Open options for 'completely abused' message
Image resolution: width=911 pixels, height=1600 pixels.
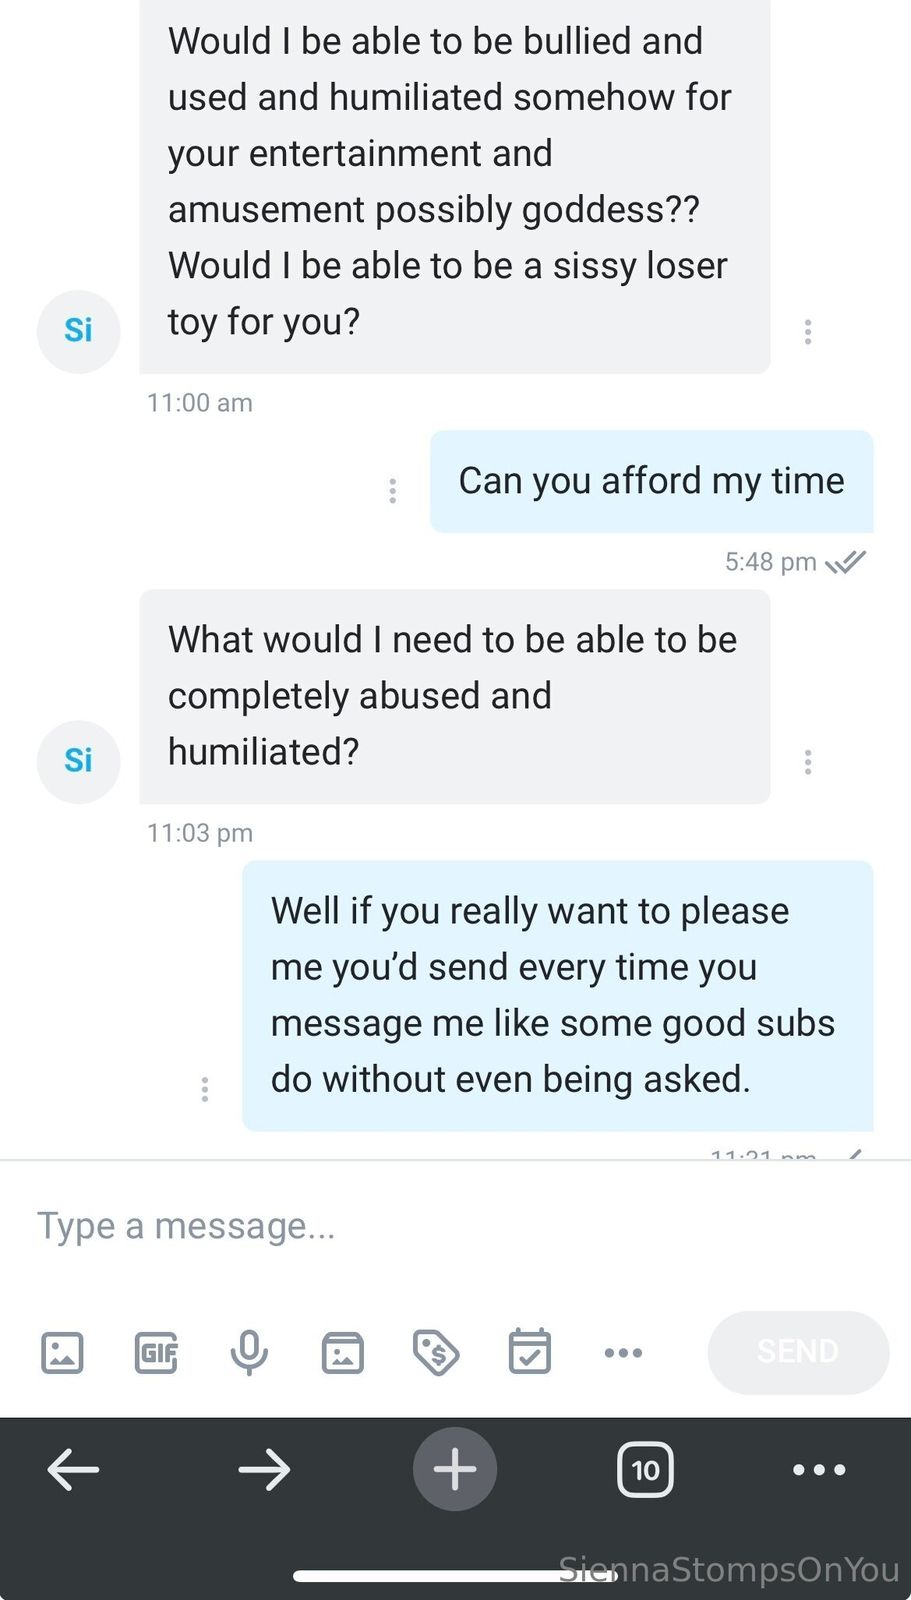[808, 763]
